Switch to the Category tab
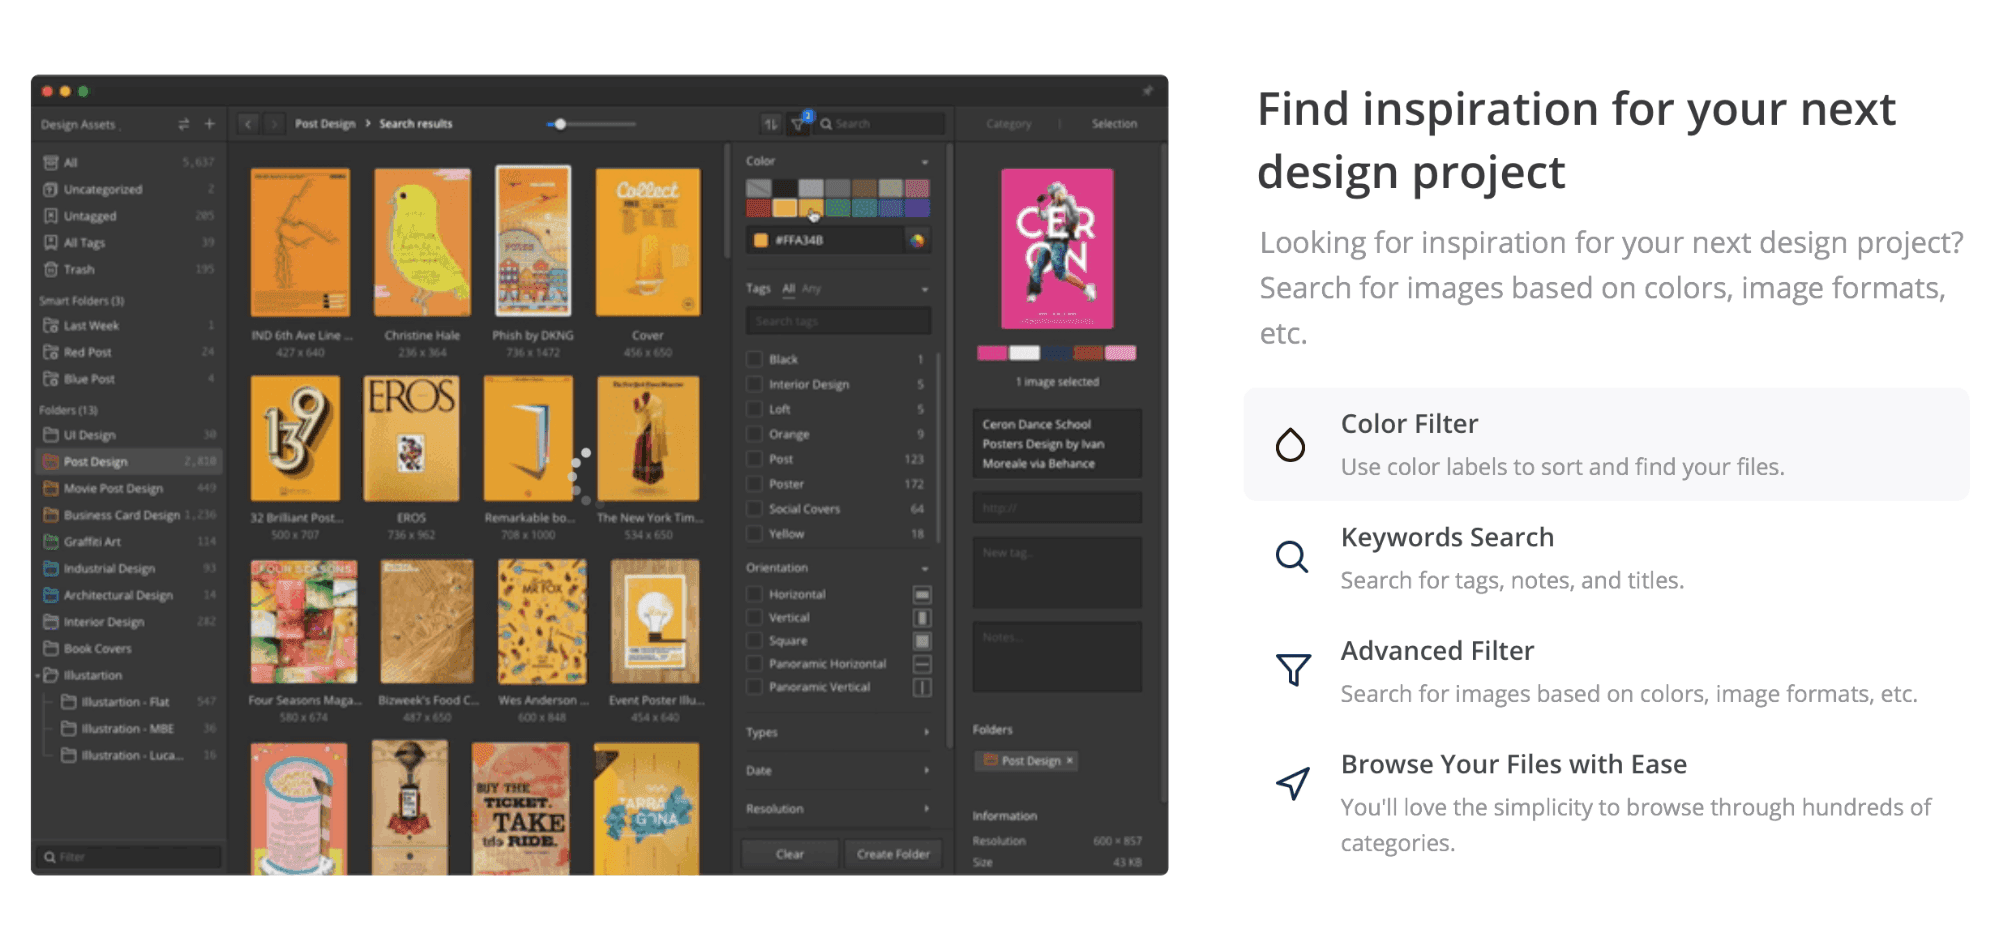Viewport: 1999px width, 934px height. (x=1008, y=124)
